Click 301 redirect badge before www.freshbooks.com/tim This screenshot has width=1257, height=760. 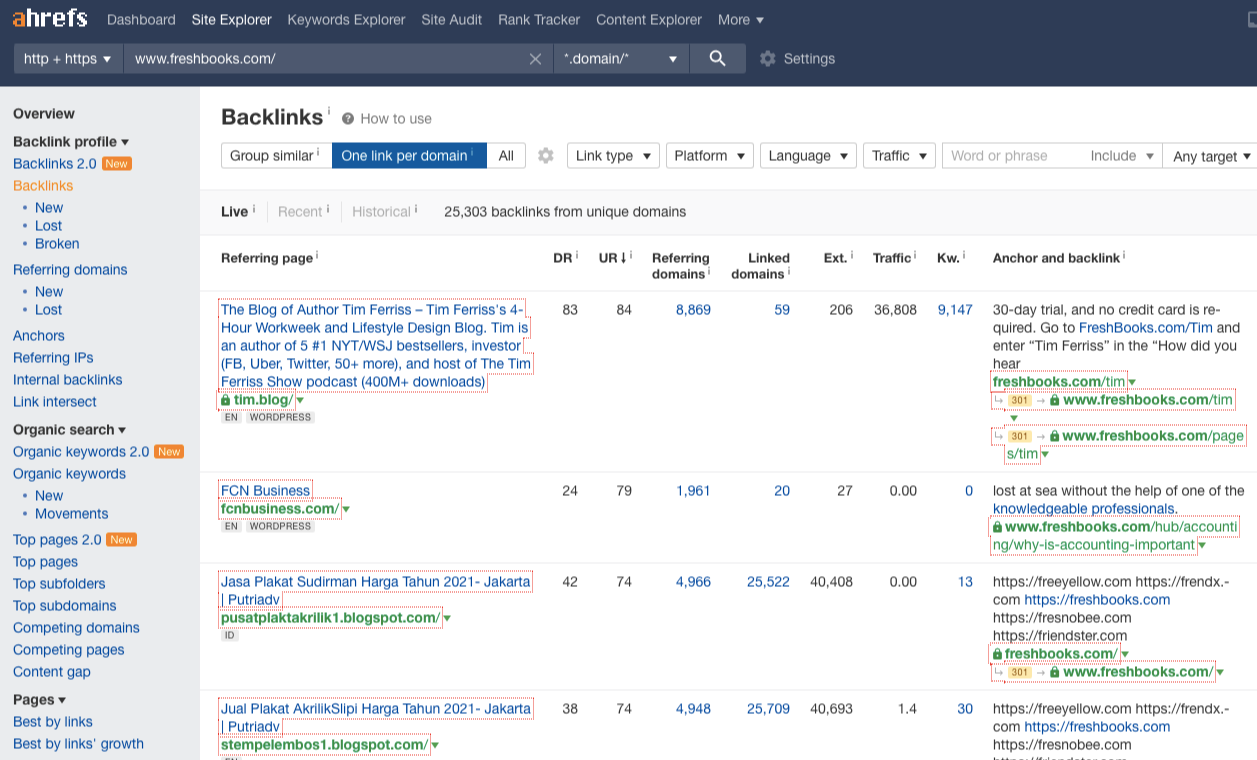click(1019, 400)
